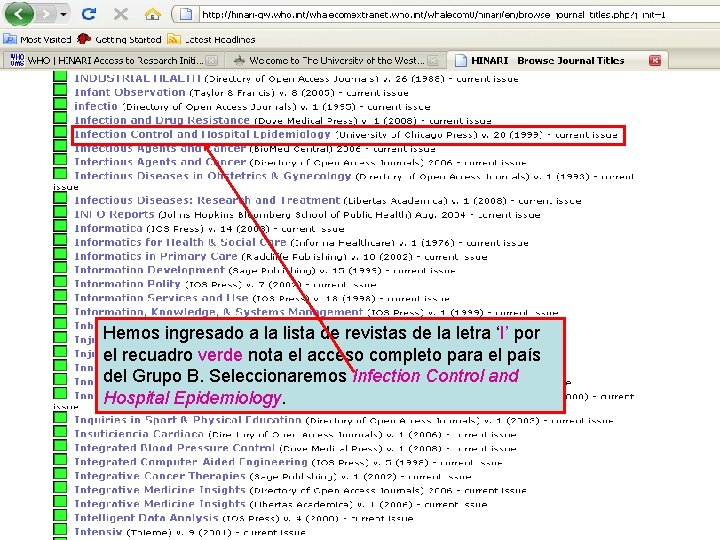Open Infection Control and Hospital Epidemiology journal
This screenshot has width=720, height=540.
(x=202, y=135)
